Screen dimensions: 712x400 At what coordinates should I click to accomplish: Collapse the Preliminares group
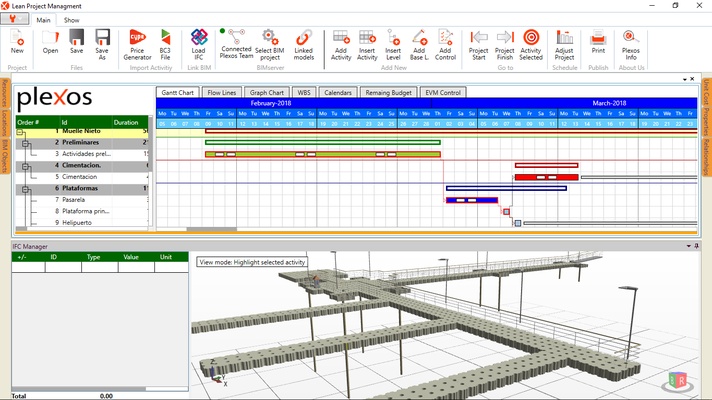[x=25, y=143]
